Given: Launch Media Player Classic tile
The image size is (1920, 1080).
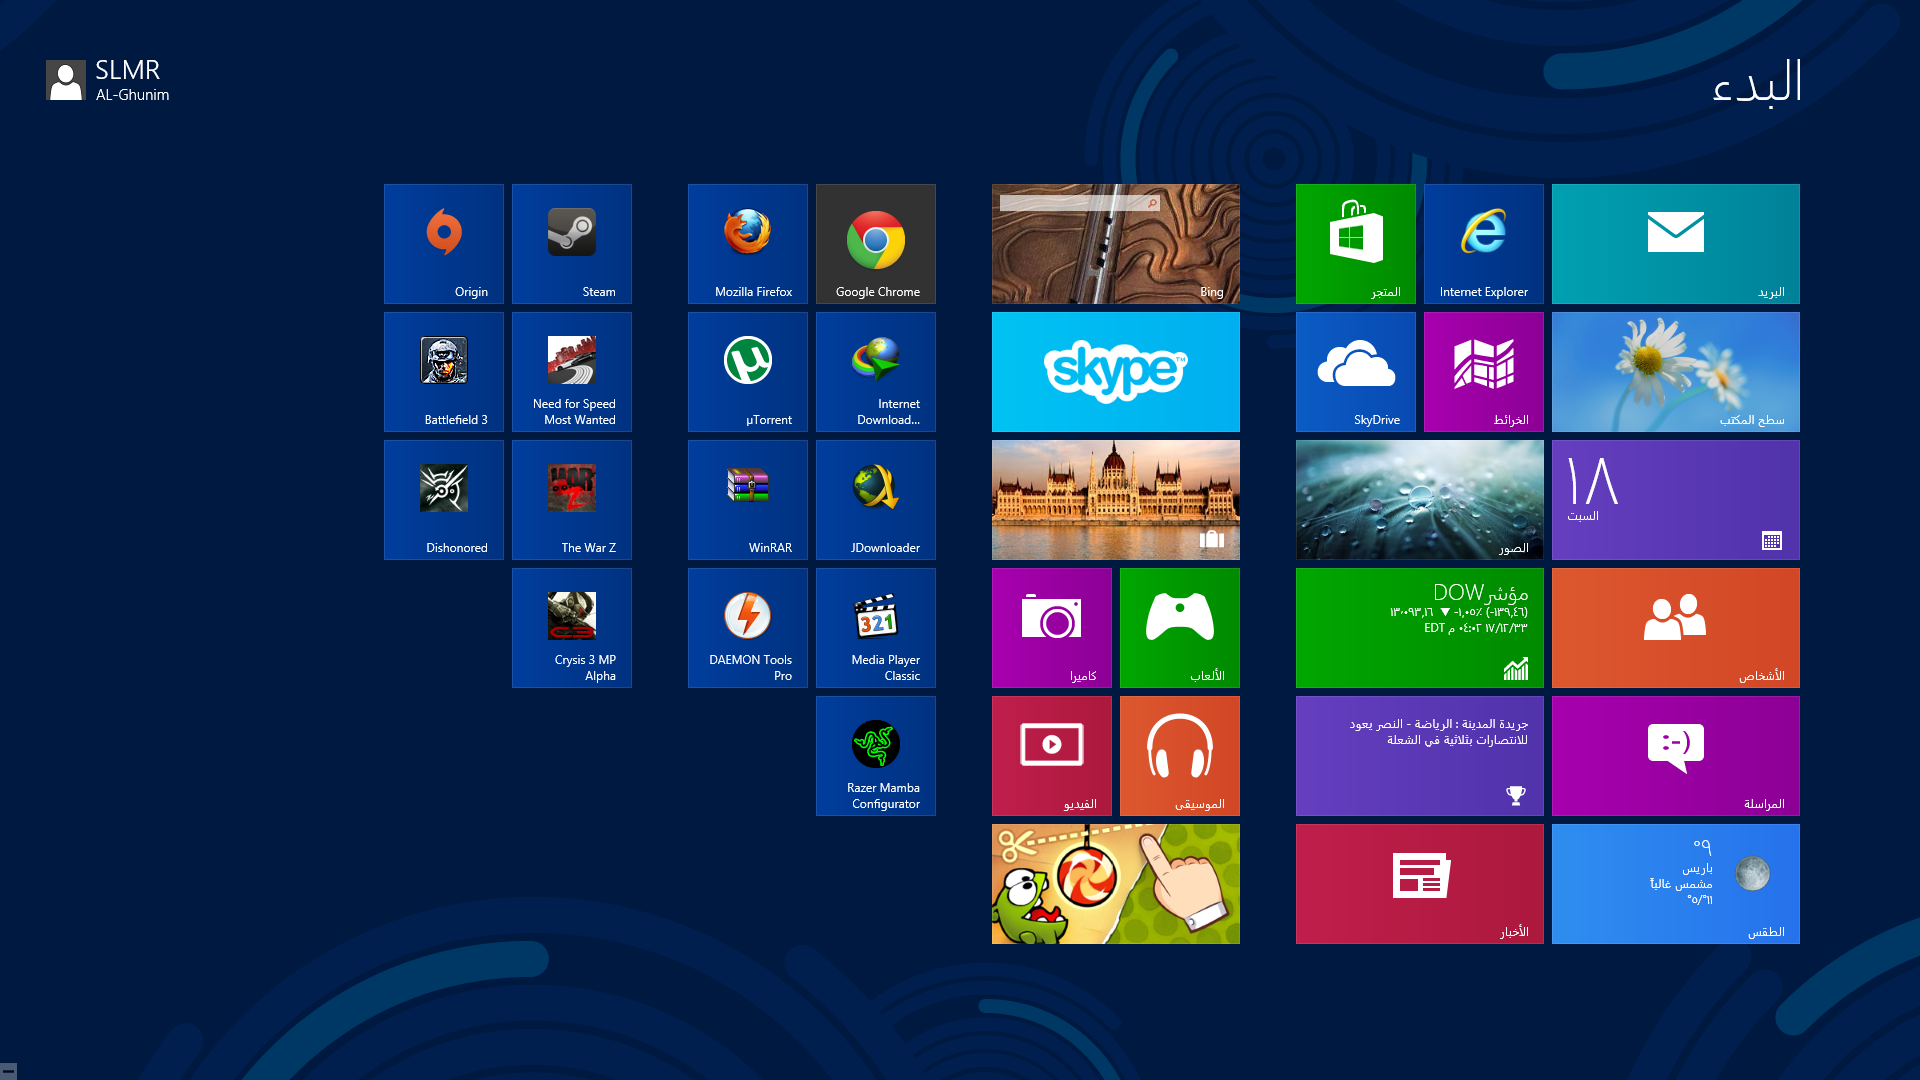Looking at the screenshot, I should click(x=876, y=627).
